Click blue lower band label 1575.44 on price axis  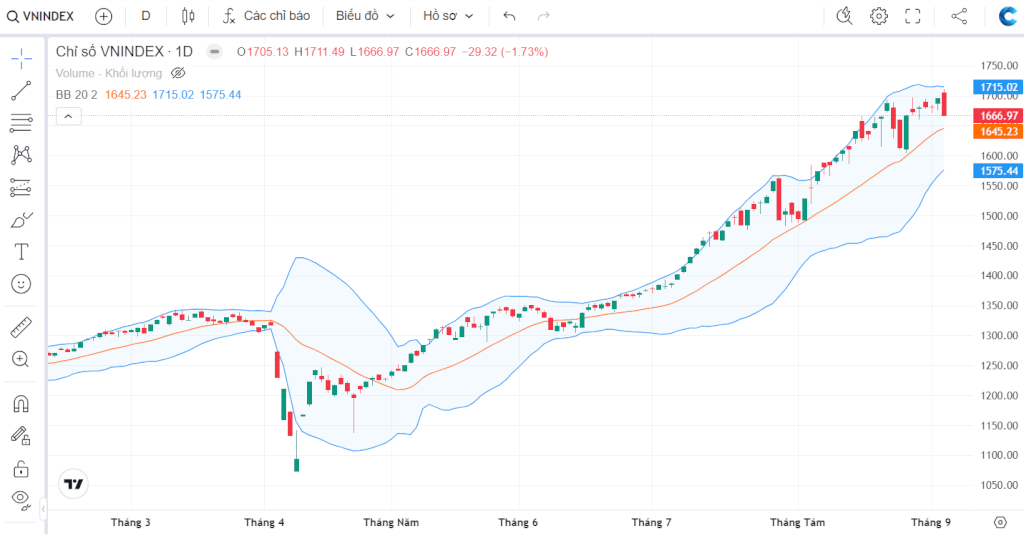999,170
